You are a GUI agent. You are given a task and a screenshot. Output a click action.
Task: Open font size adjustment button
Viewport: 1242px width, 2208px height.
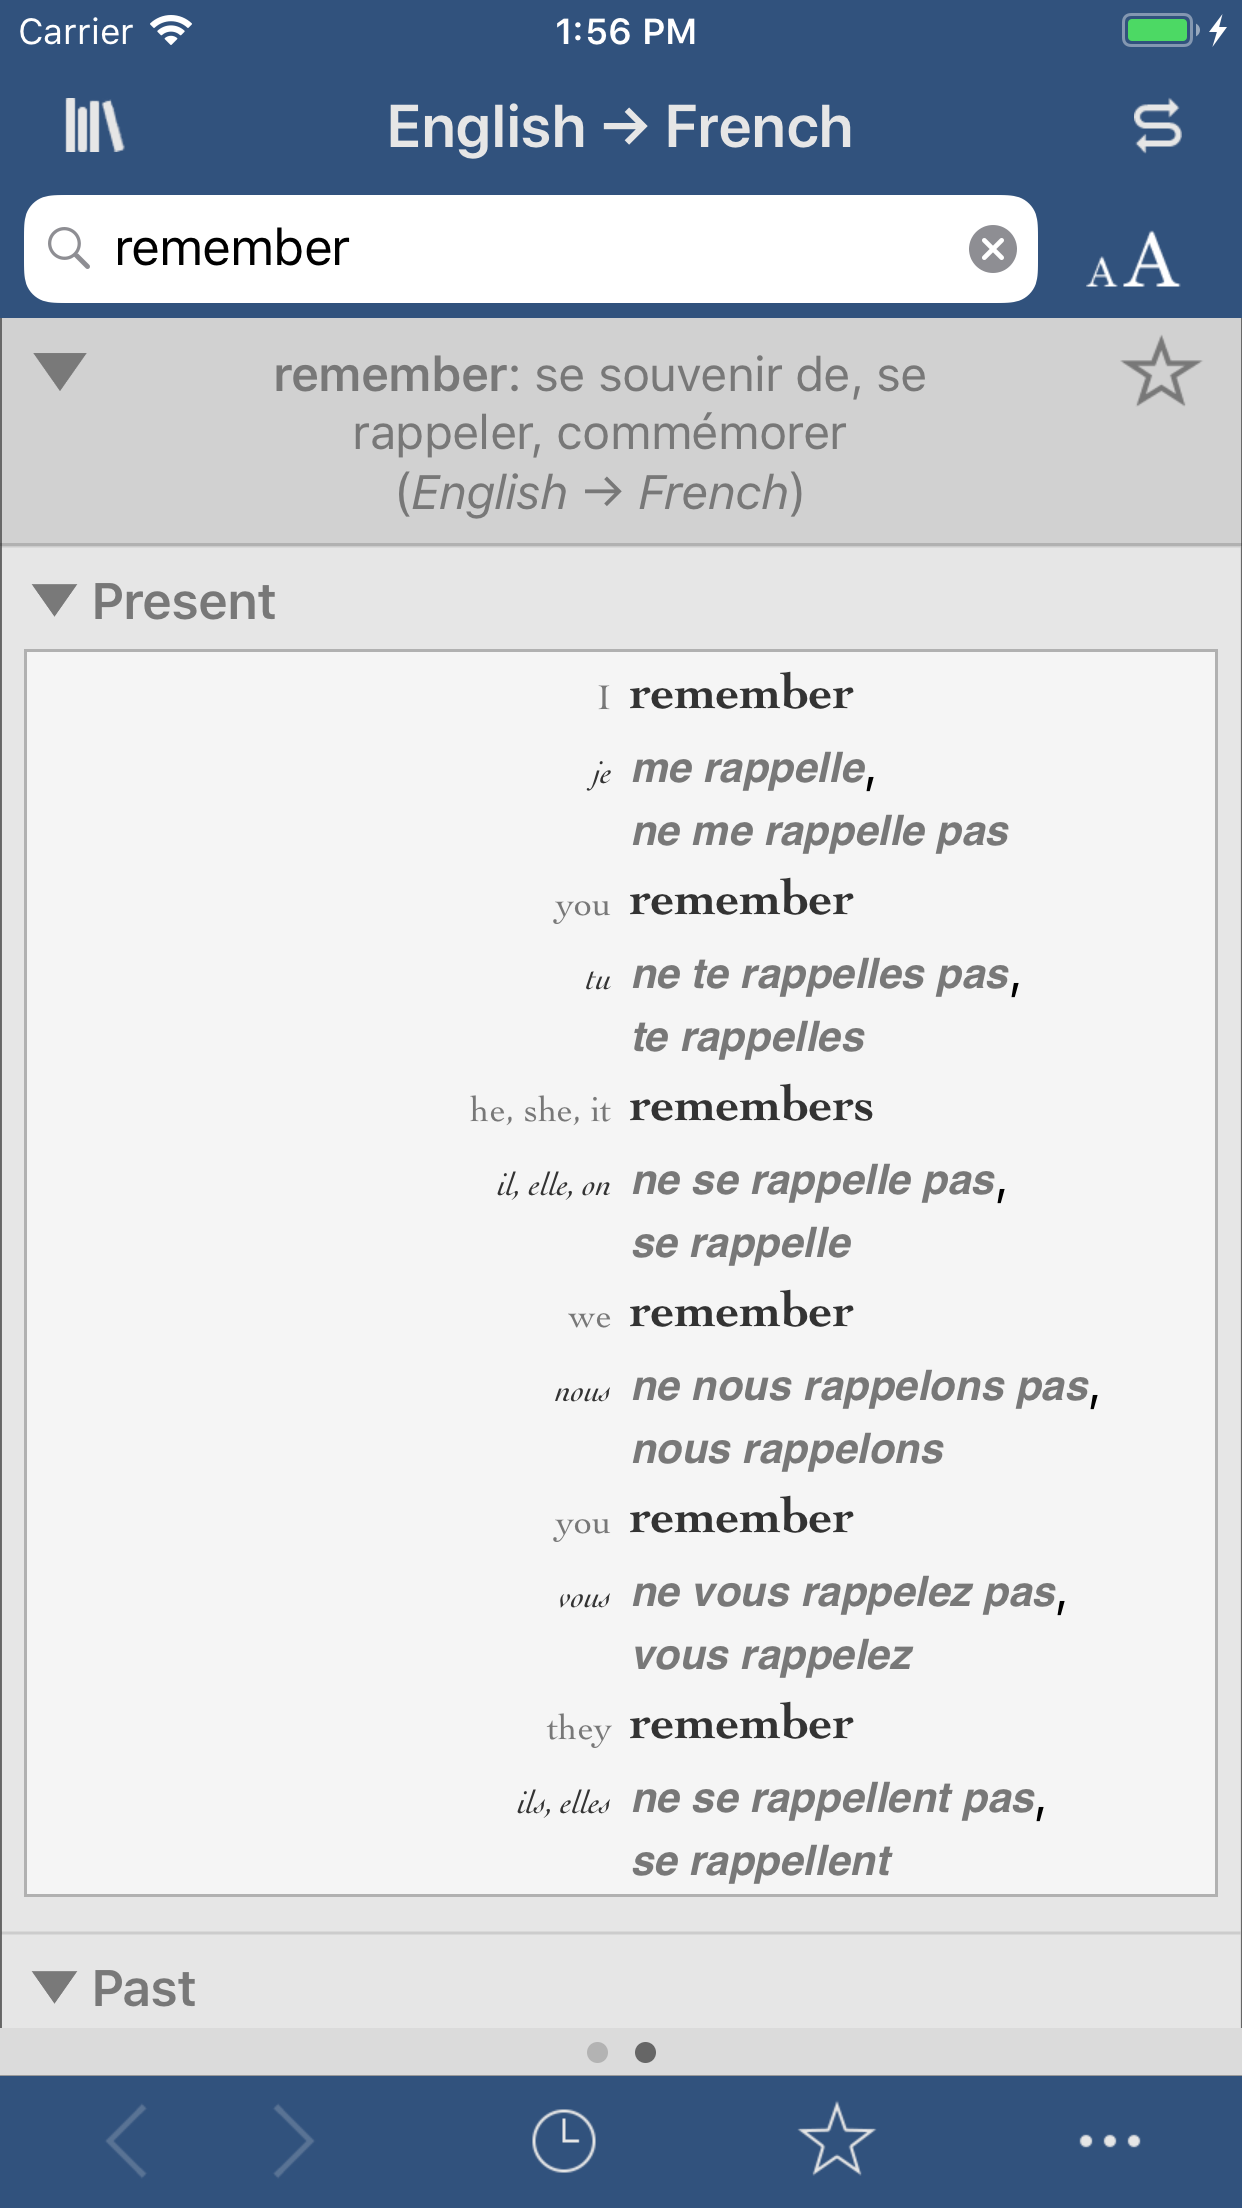click(x=1133, y=262)
